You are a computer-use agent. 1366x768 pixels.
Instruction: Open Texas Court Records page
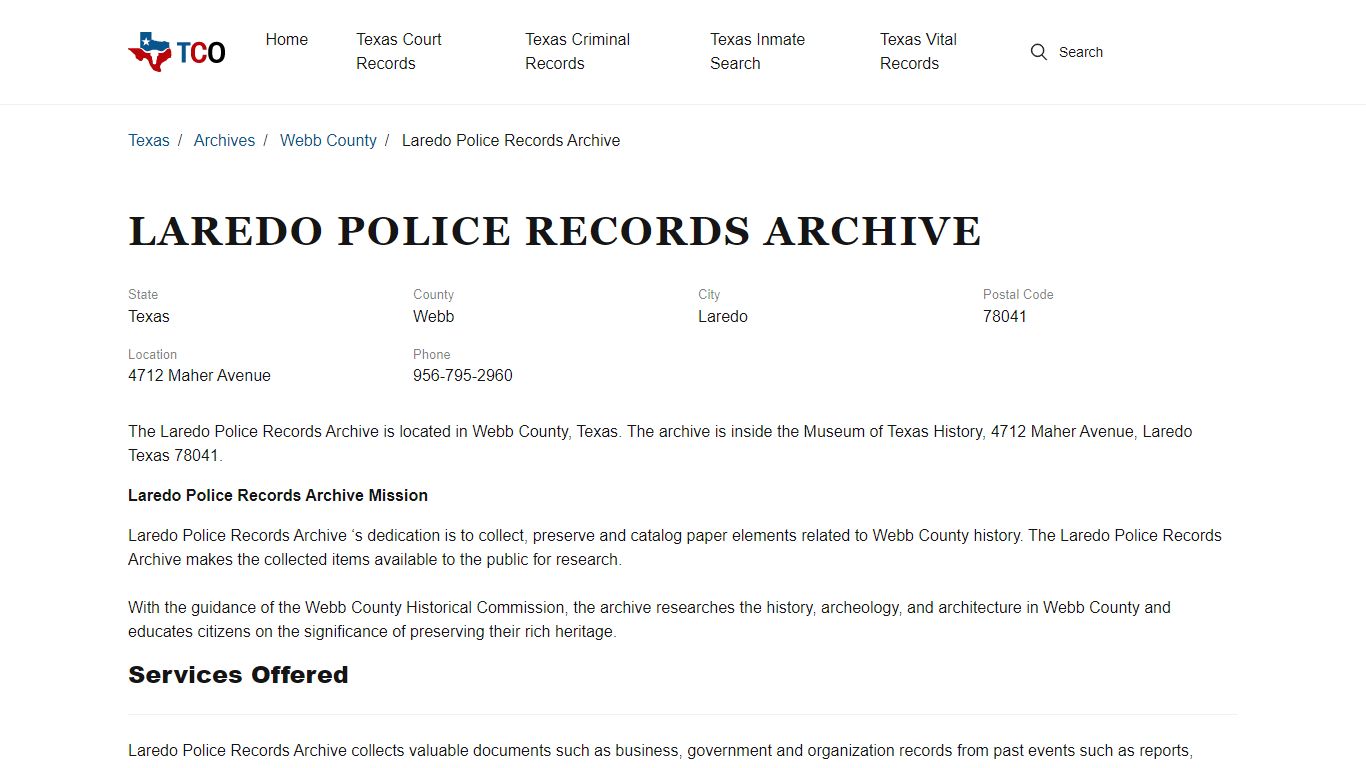[399, 52]
